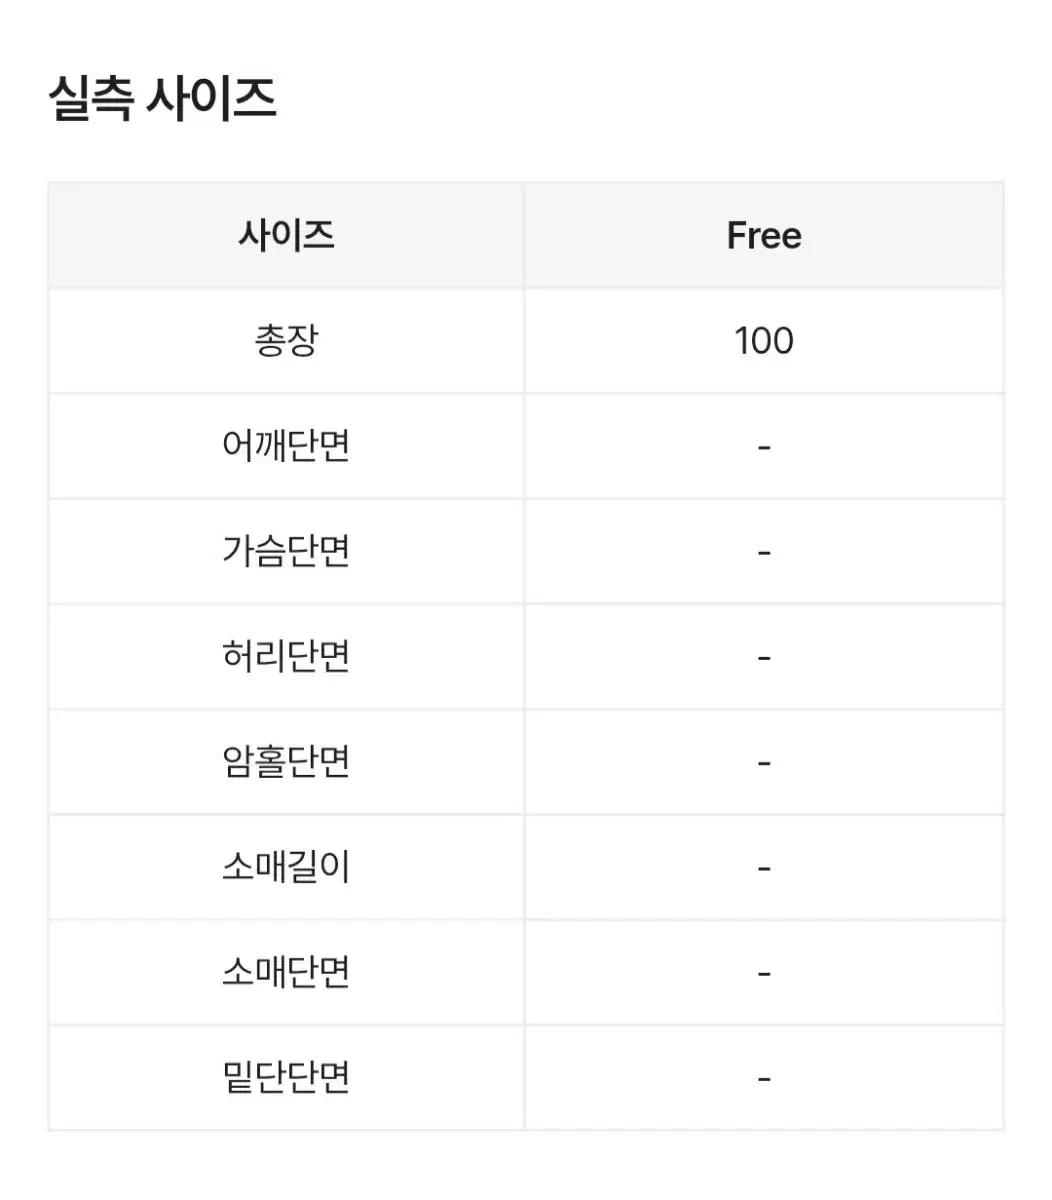This screenshot has height=1200, width=1052.
Task: Click the dash value for 소매길이
Action: pos(764,868)
